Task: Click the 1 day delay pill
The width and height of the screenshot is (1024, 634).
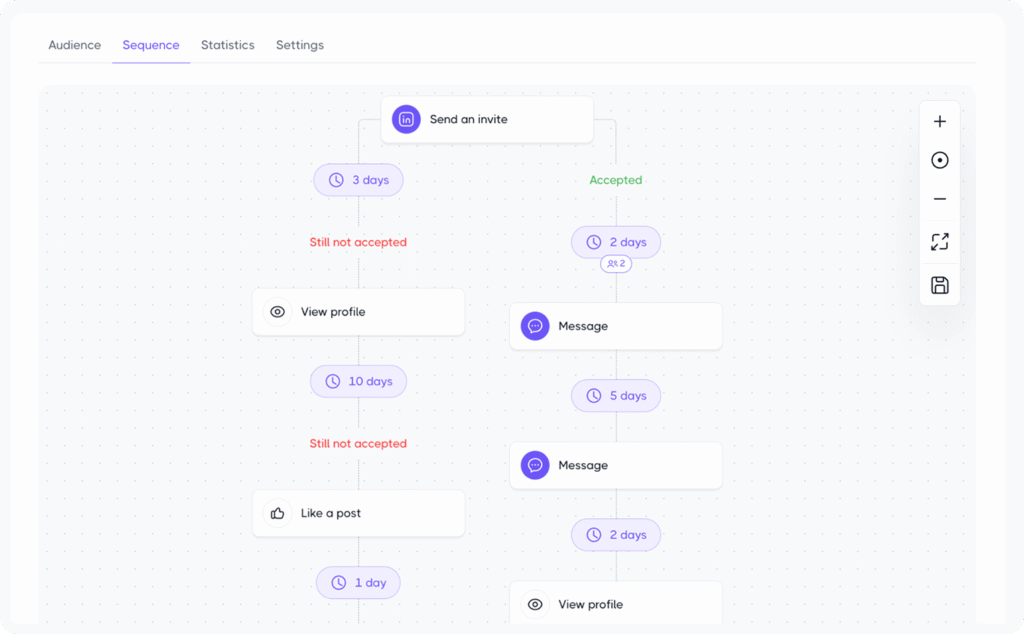Action: (358, 583)
